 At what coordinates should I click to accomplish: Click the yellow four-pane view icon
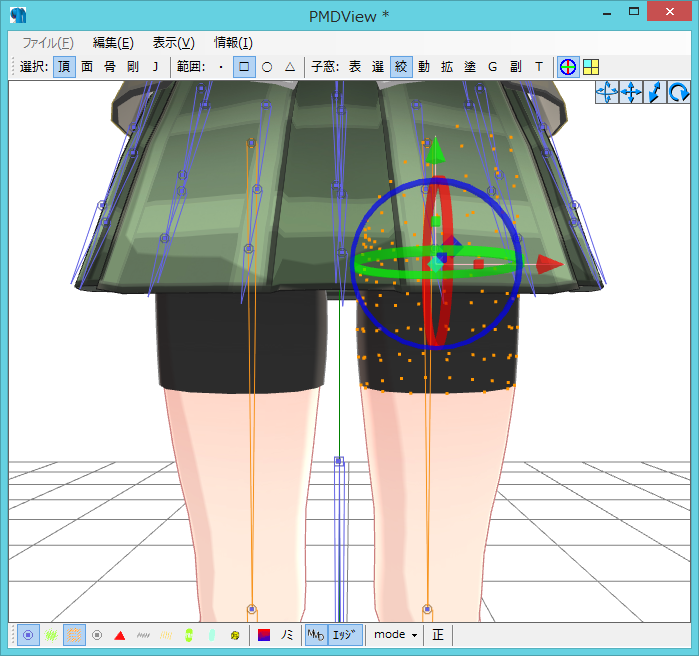[x=591, y=67]
